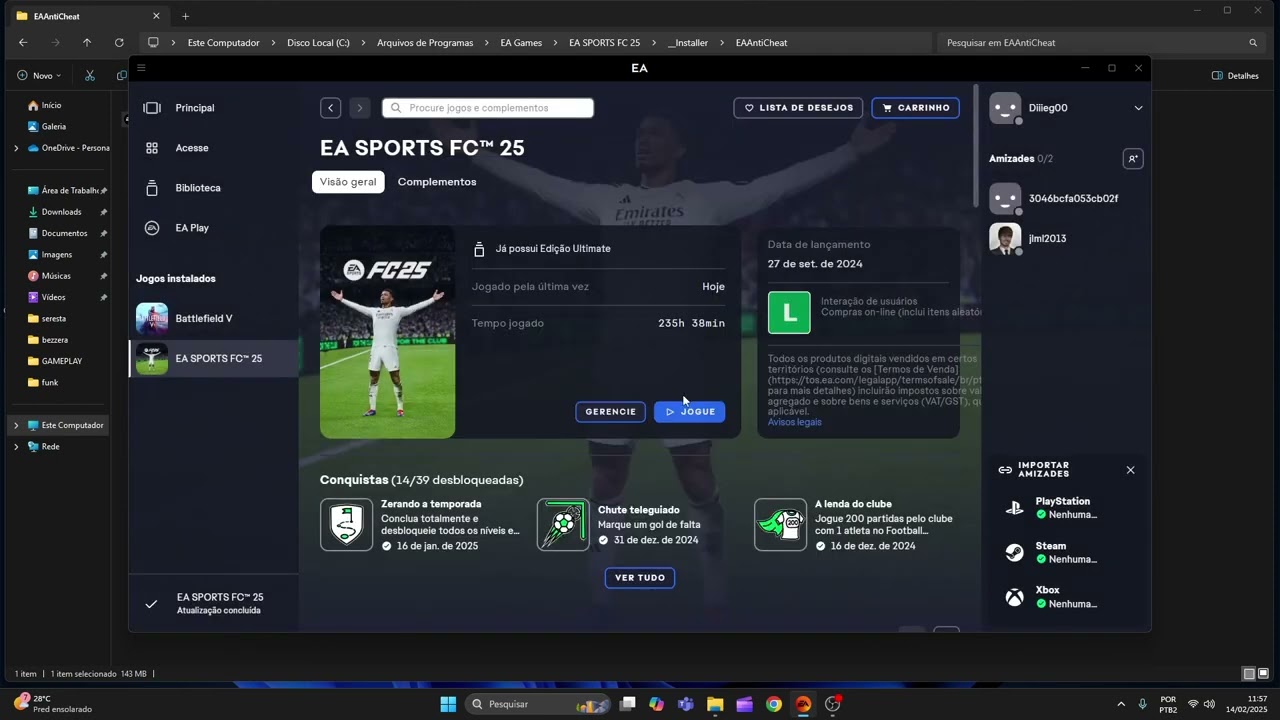Show hidden system tray icons
Viewport: 1280px width, 720px height.
[1120, 704]
